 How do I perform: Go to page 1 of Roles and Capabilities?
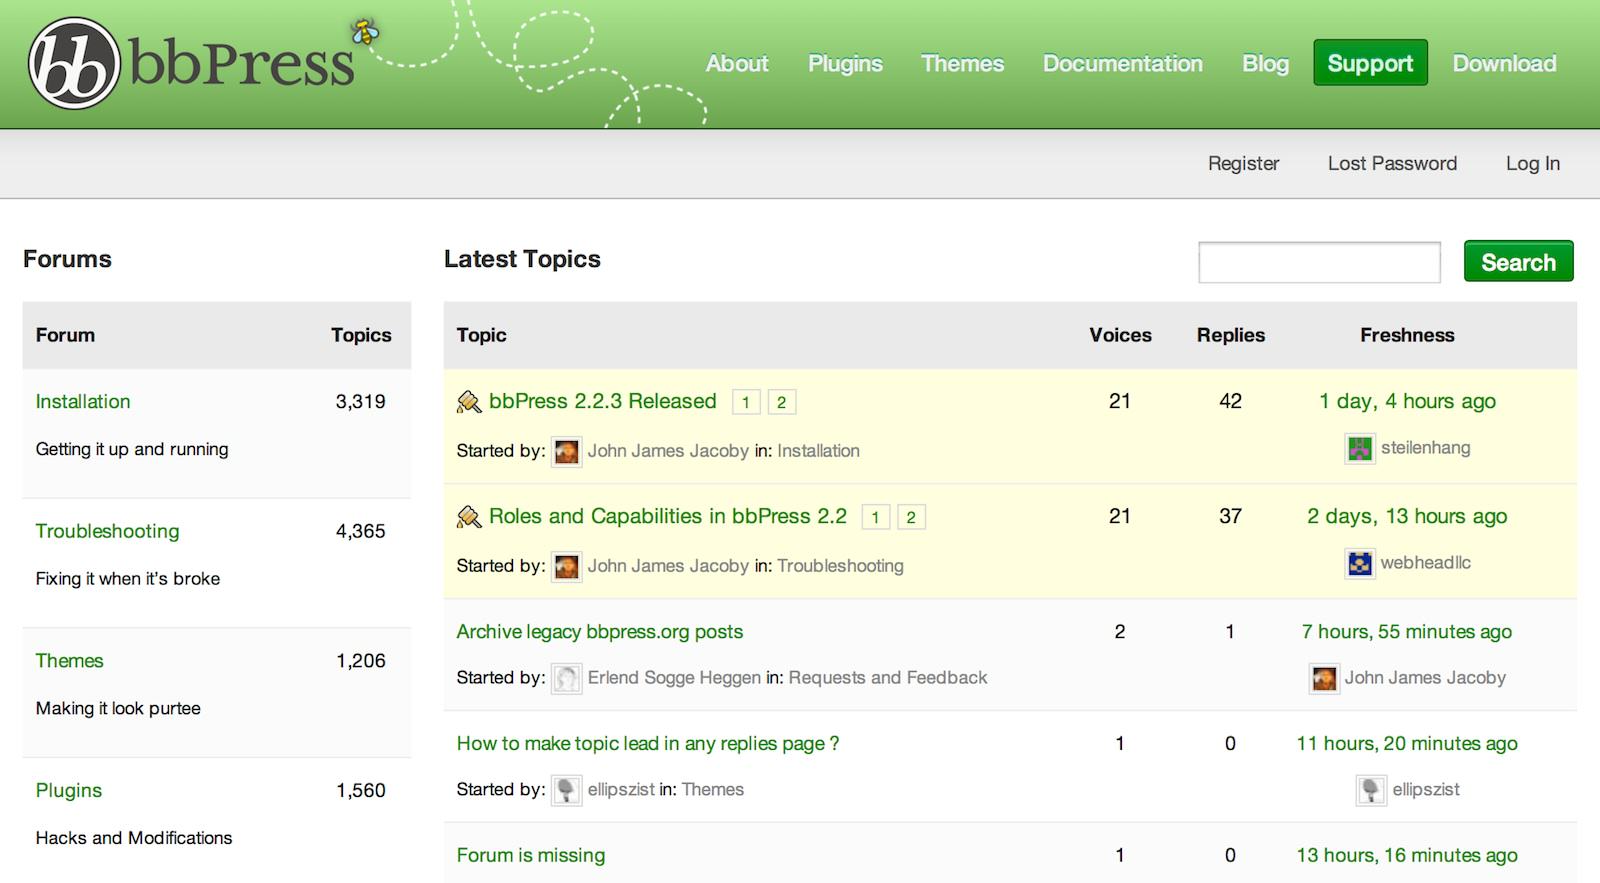875,517
